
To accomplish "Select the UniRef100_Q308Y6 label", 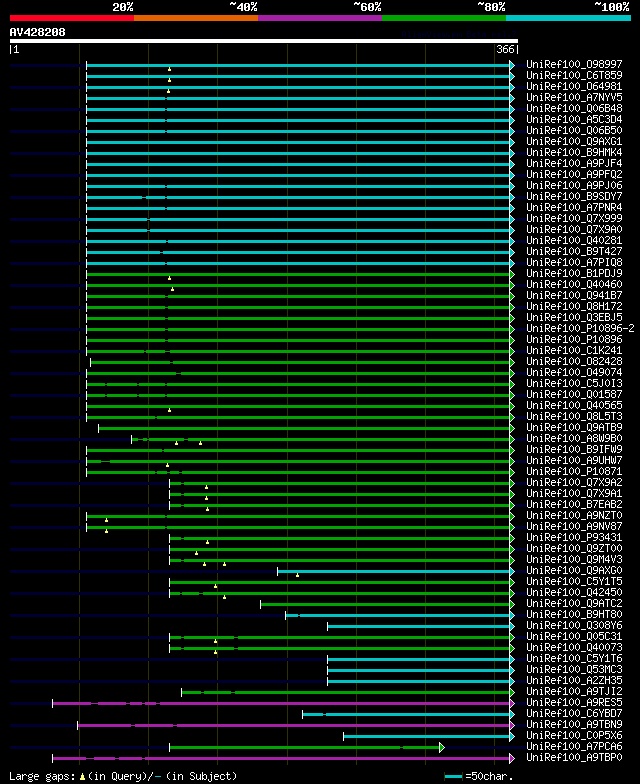I will tap(574, 626).
